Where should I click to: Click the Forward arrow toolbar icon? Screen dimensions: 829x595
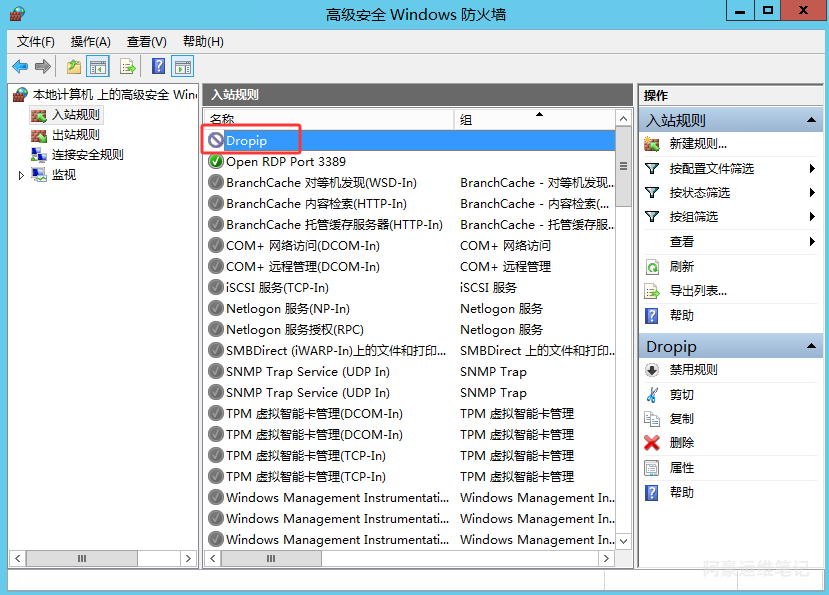[43, 67]
